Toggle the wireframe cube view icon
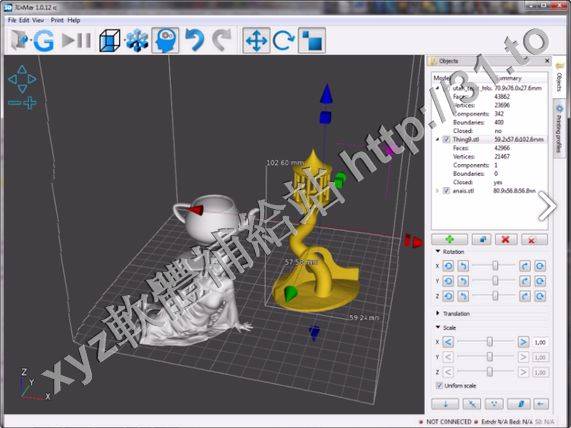The image size is (571, 428). [x=110, y=40]
